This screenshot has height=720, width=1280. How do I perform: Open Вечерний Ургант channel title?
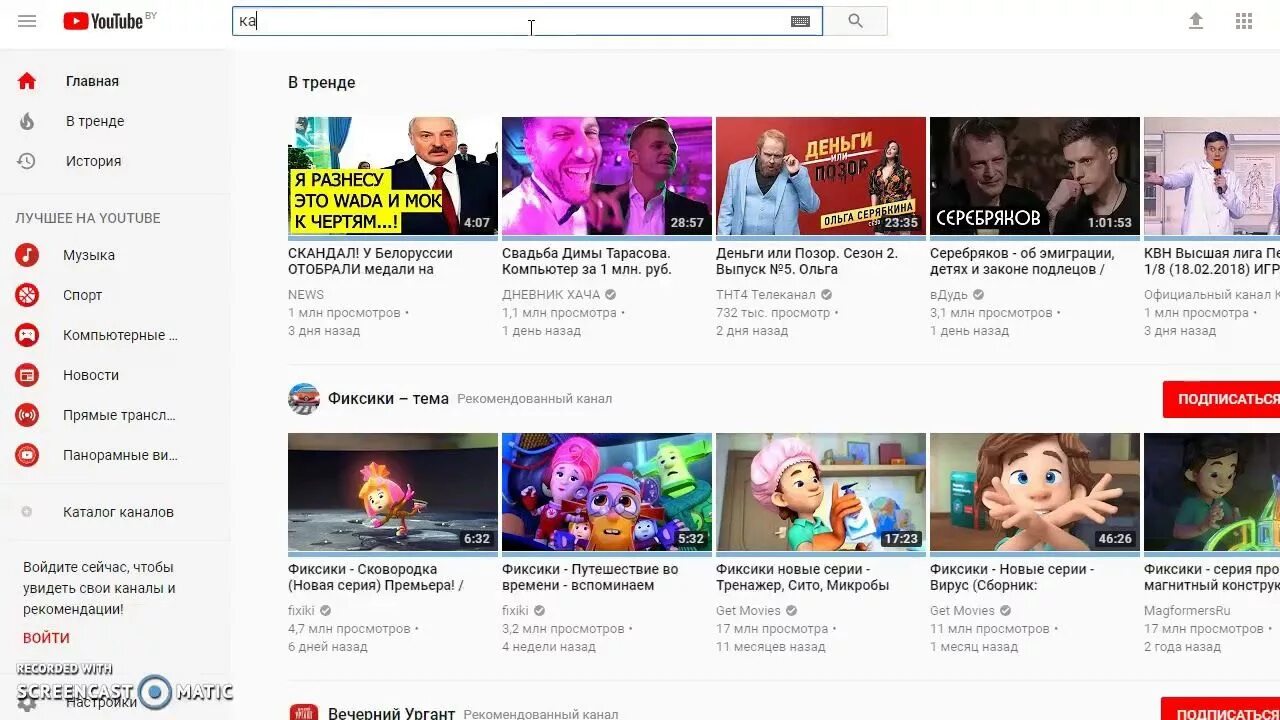(391, 714)
